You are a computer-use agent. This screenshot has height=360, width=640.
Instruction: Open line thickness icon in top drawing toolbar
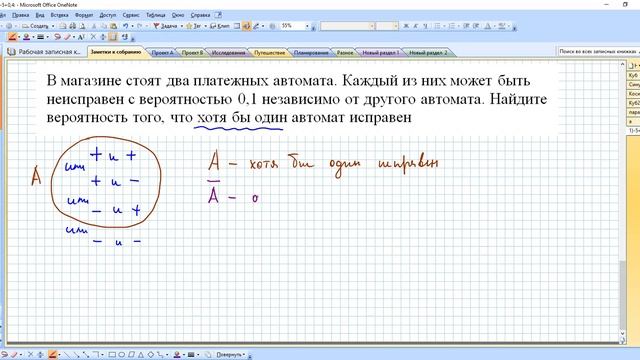(x=40, y=37)
